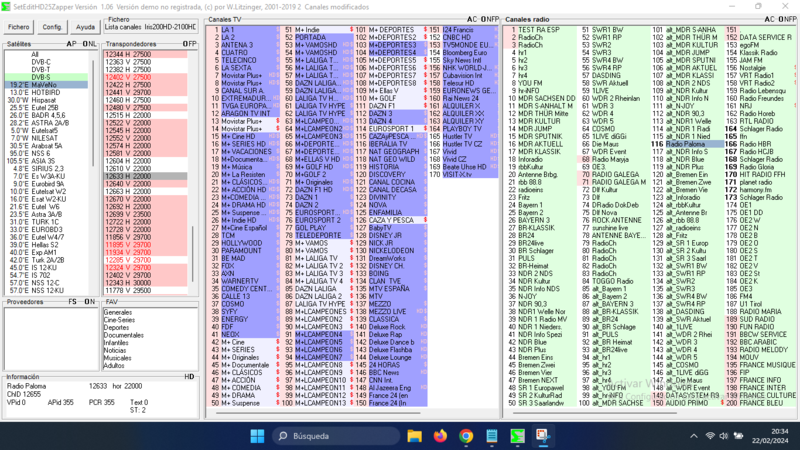Select TV channel Bloomberg Euro

click(463, 53)
